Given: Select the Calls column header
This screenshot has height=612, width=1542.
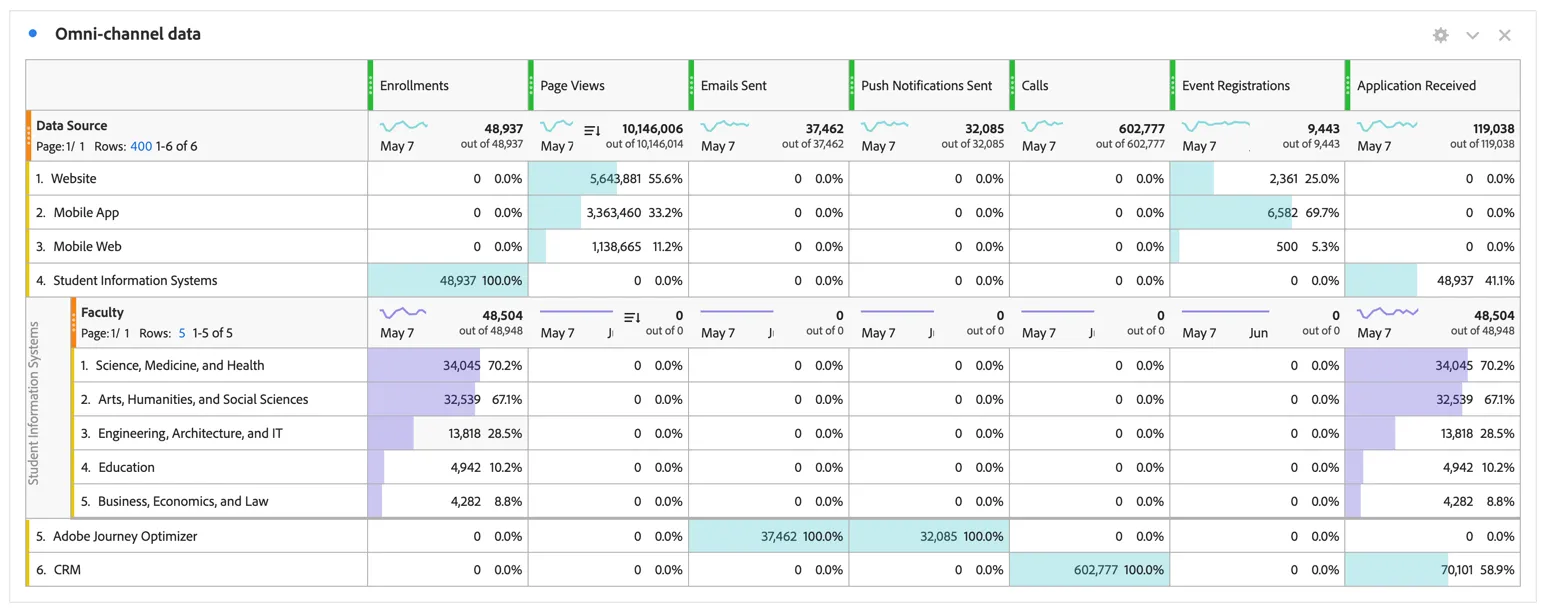Looking at the screenshot, I should click(1089, 85).
